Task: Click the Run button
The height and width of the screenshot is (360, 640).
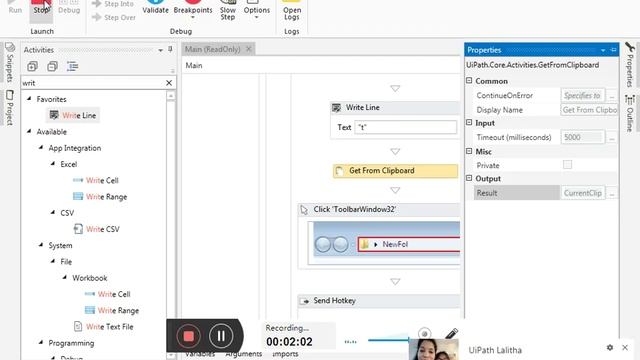Action: pos(15,7)
